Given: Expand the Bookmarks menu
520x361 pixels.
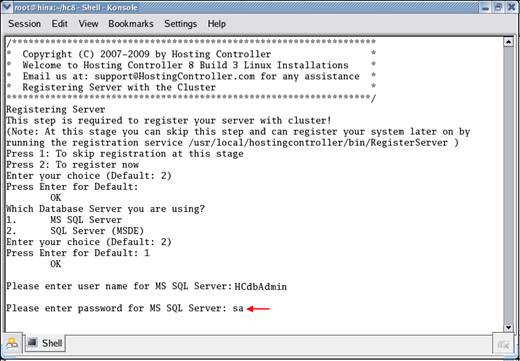Looking at the screenshot, I should point(131,24).
